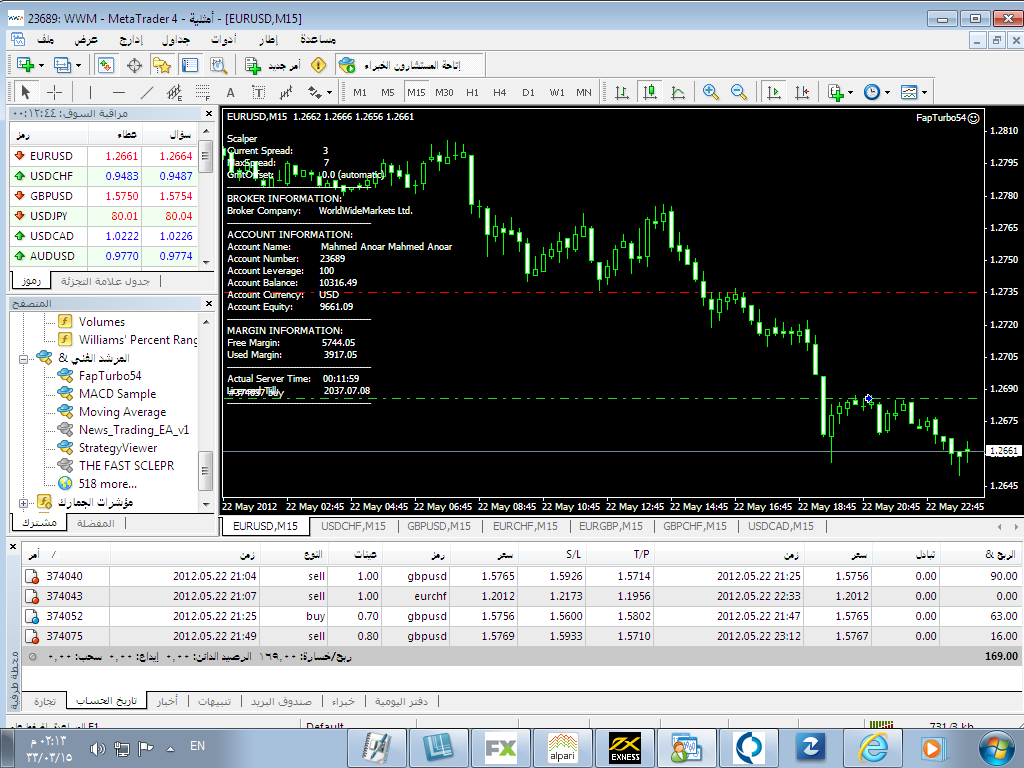This screenshot has height=768, width=1024.
Task: Open the ملف (File) menu
Action: [45, 39]
